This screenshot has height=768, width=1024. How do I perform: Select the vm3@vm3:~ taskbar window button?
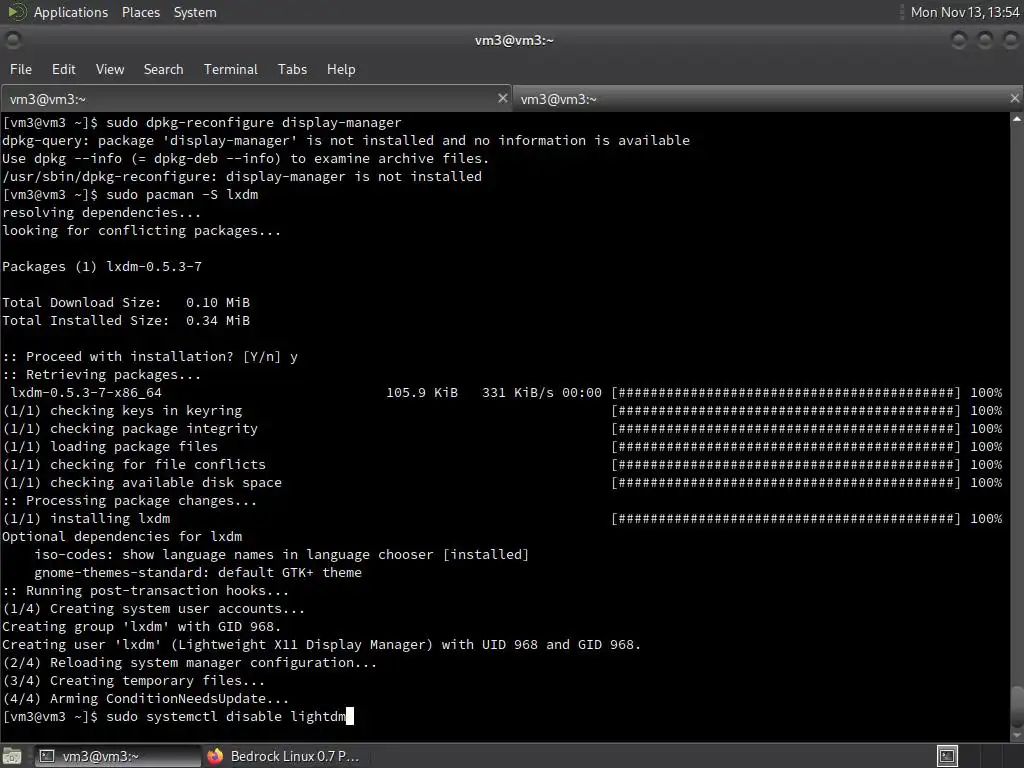point(116,756)
